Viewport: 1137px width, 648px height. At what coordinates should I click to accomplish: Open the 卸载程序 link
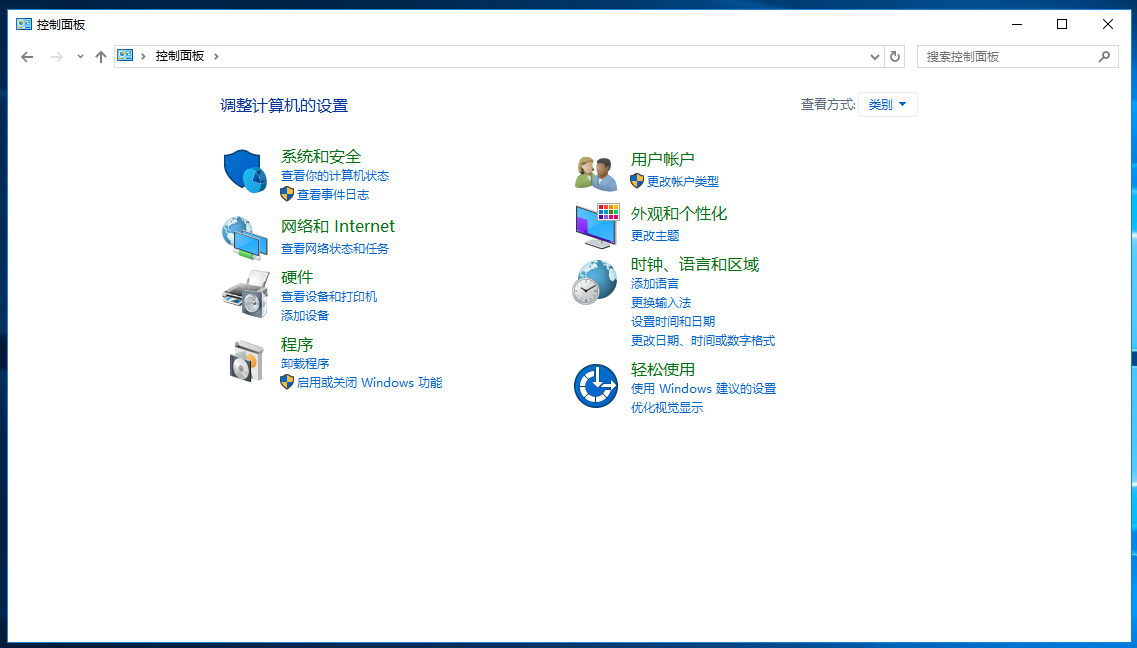tap(305, 364)
